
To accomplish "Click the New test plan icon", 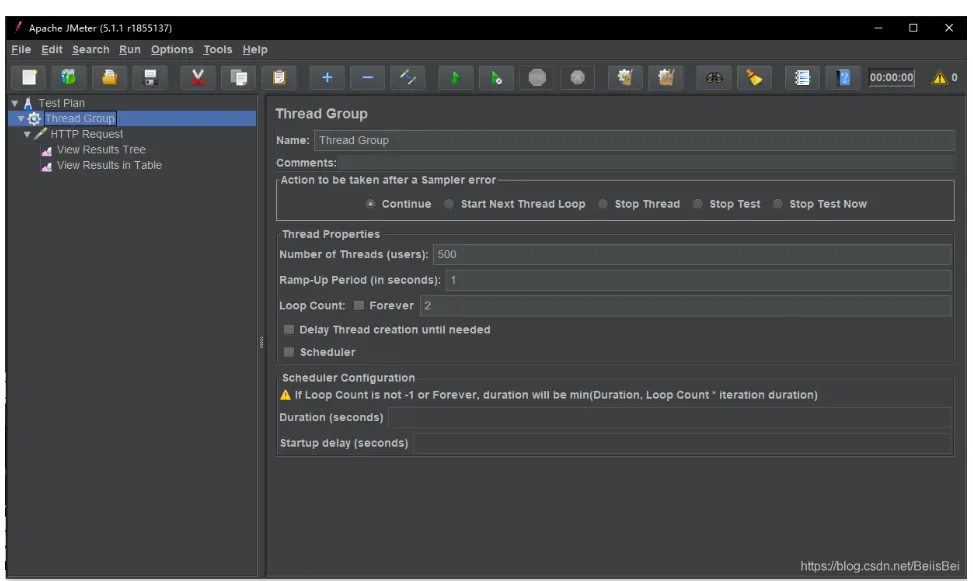I will [x=30, y=77].
